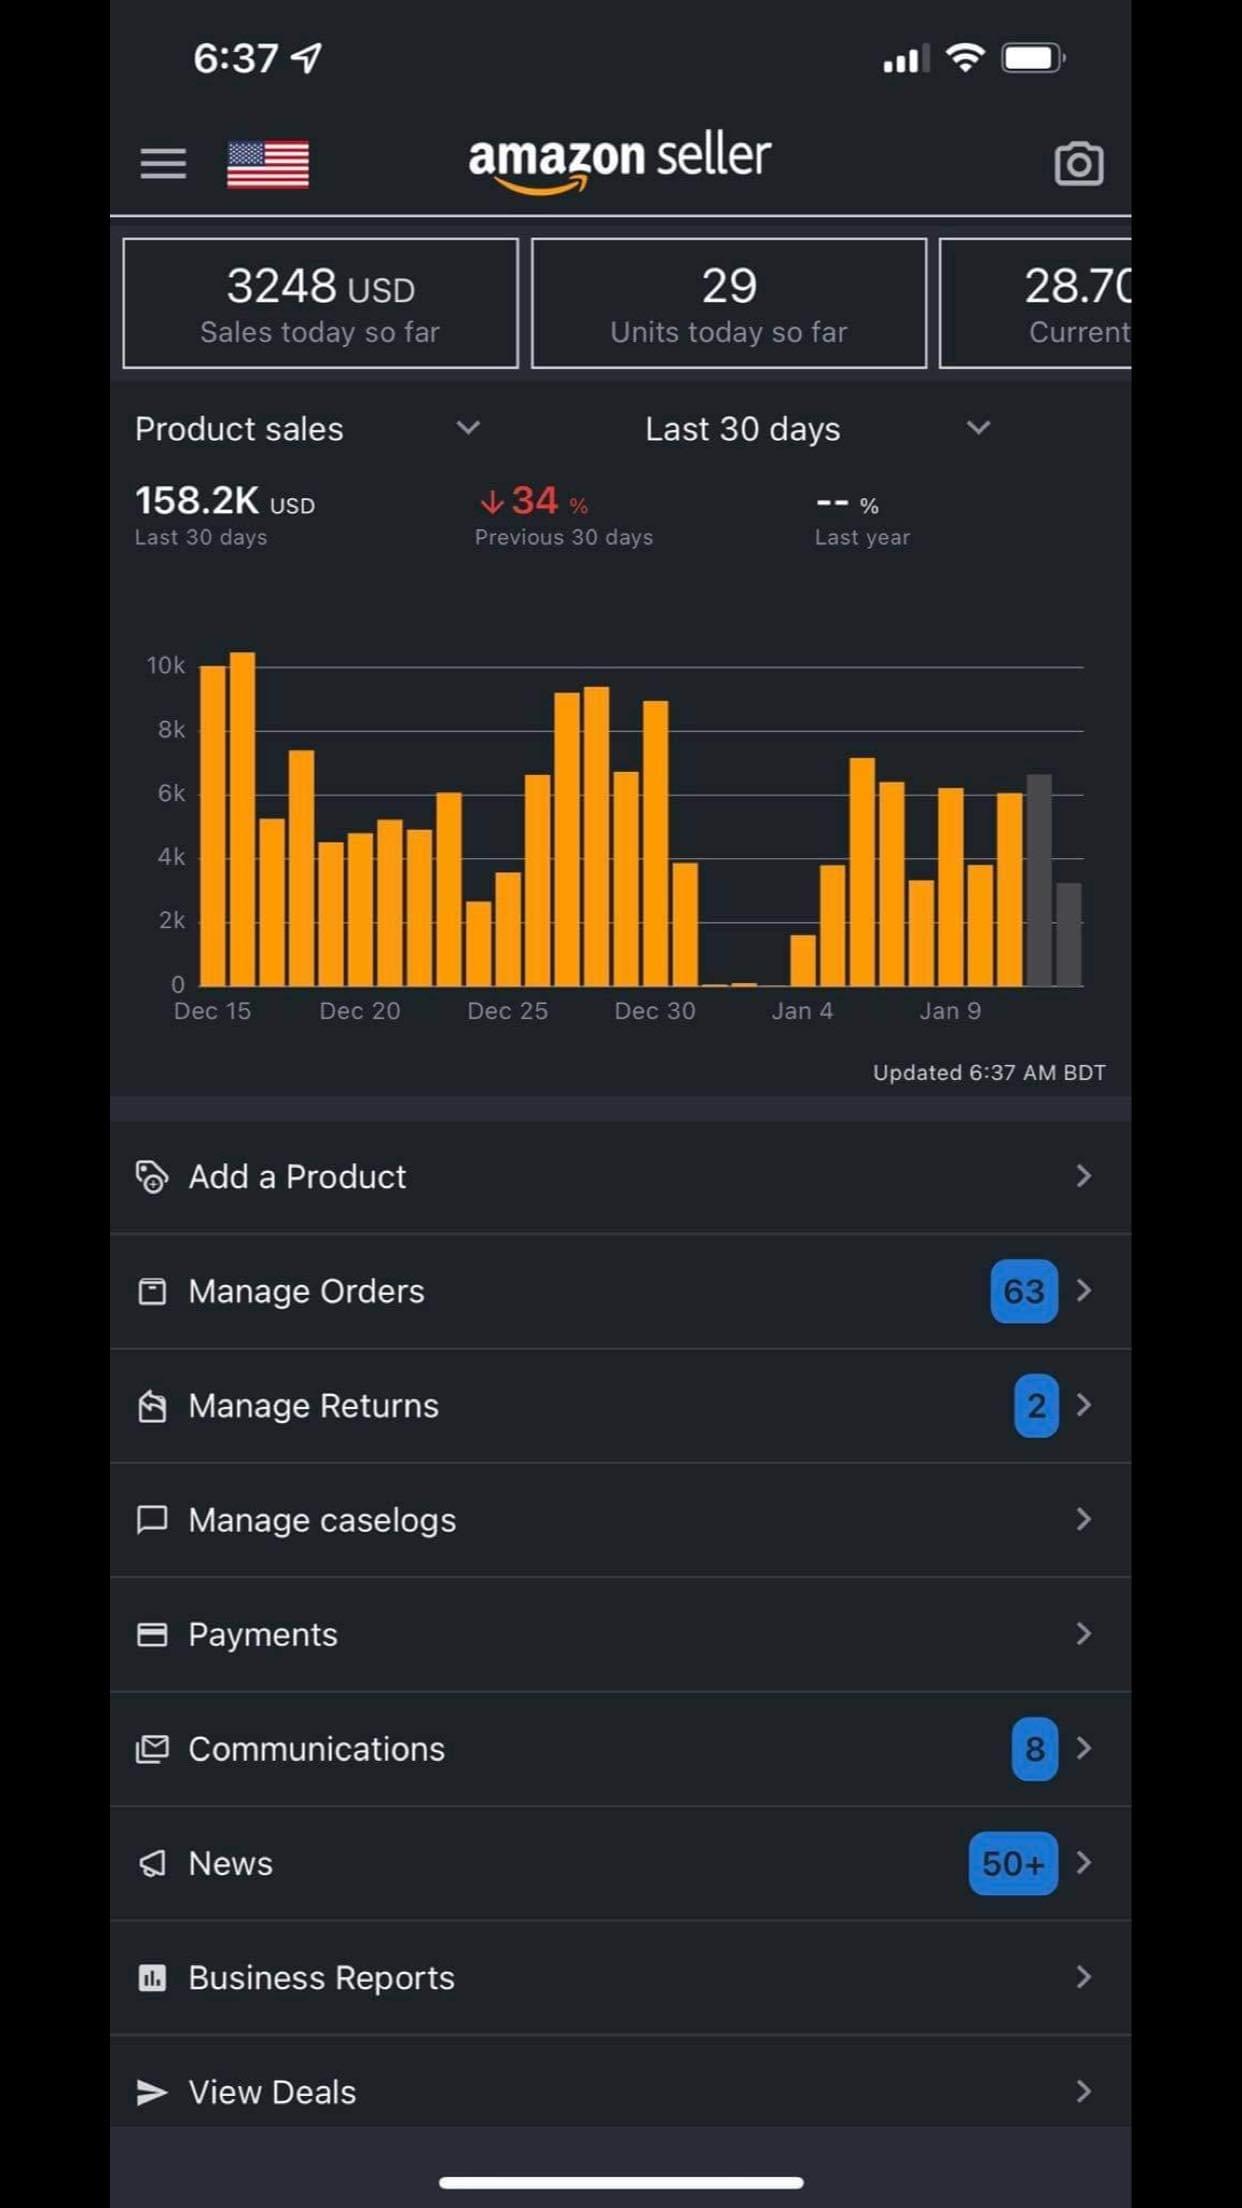This screenshot has height=2208, width=1242.
Task: Tap the Payments card icon
Action: (152, 1635)
